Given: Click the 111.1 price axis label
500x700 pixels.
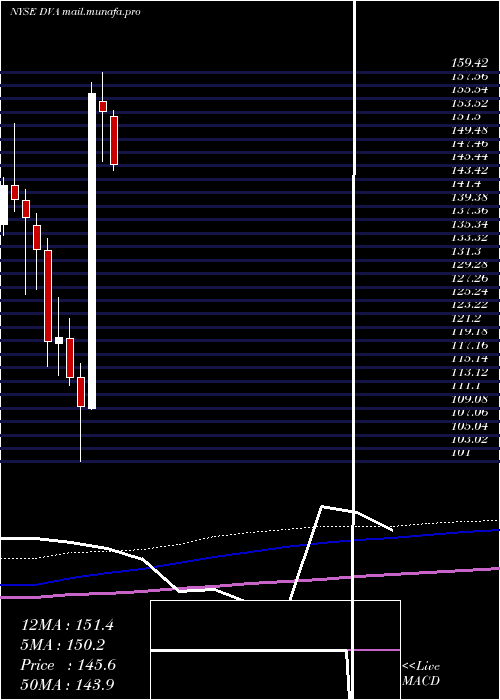Looking at the screenshot, I should click(x=466, y=386).
